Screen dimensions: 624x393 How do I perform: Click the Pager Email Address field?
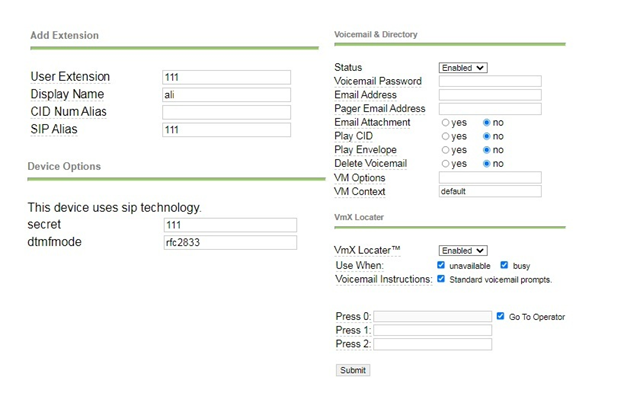pyautogui.click(x=490, y=109)
